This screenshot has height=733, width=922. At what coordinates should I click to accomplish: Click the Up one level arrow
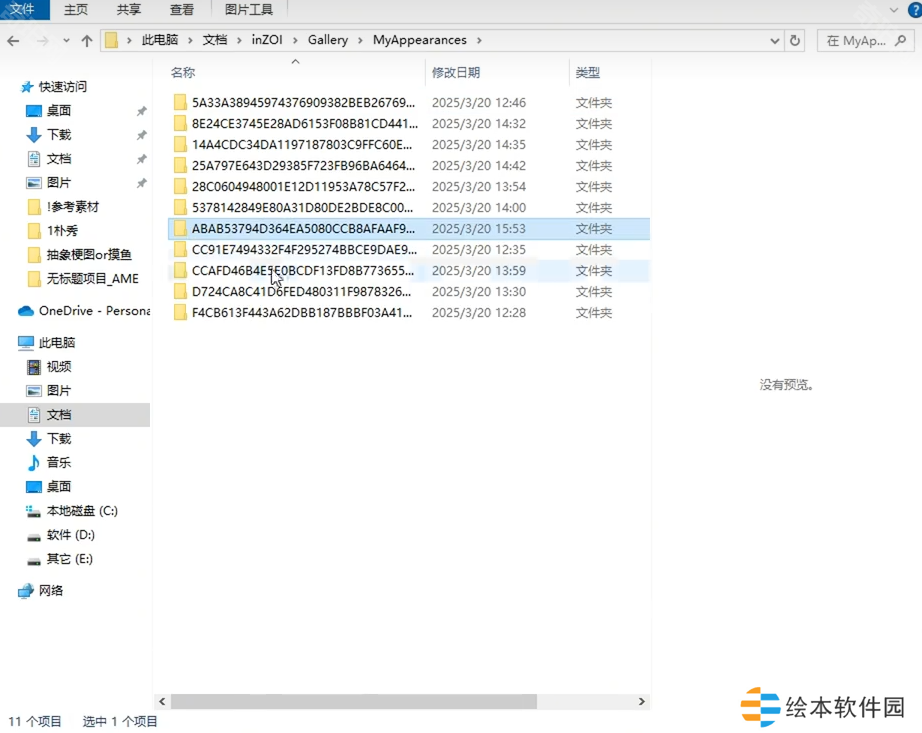pos(87,41)
